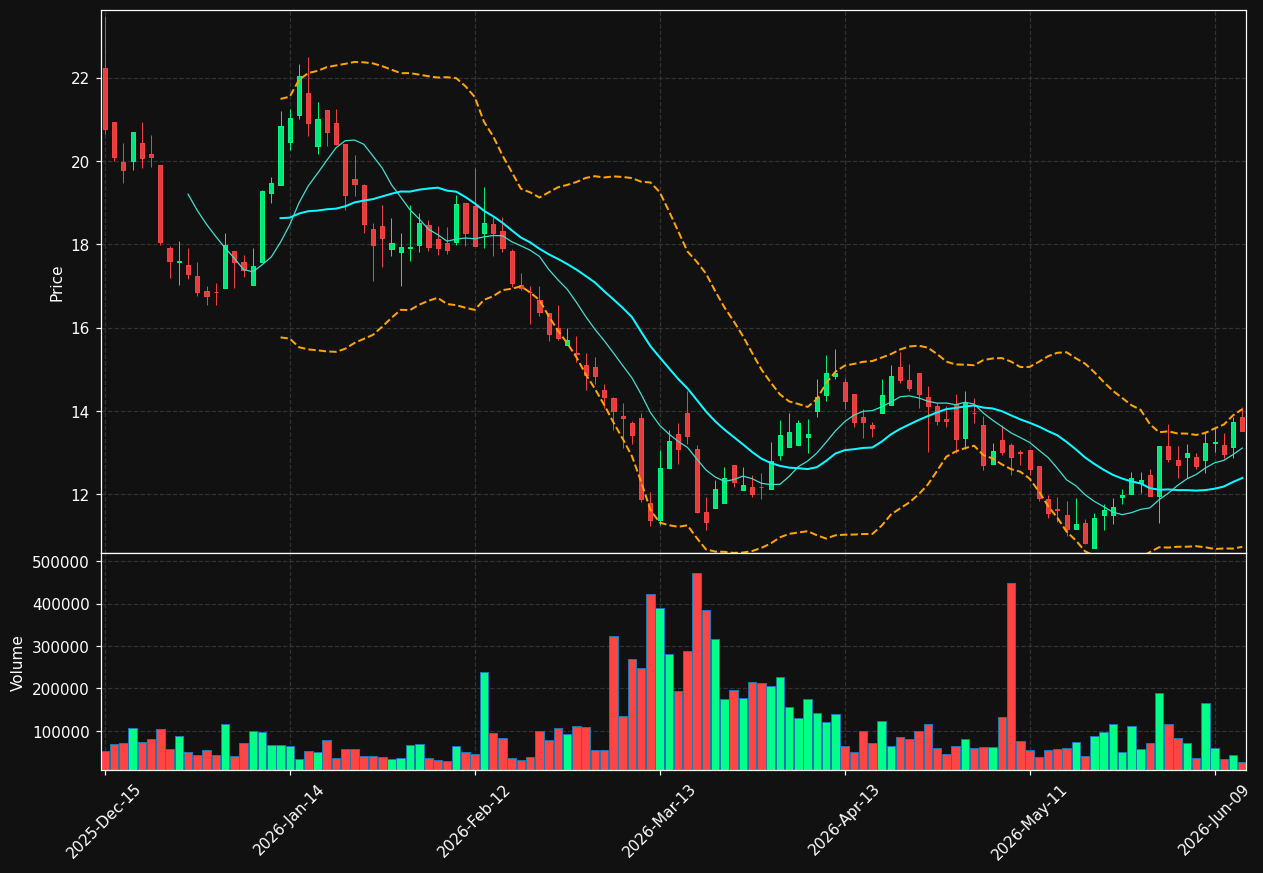Click the 2025-Dec-15 date label
Image resolution: width=1263 pixels, height=873 pixels.
pos(104,821)
